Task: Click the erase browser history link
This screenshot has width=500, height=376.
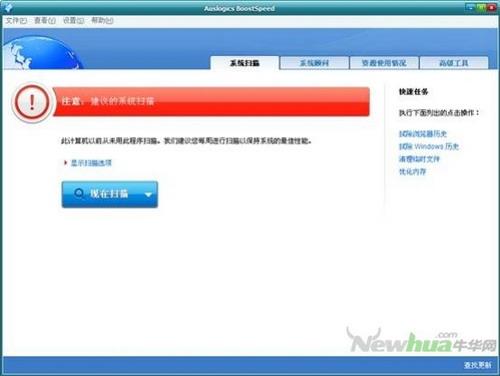Action: tap(423, 134)
